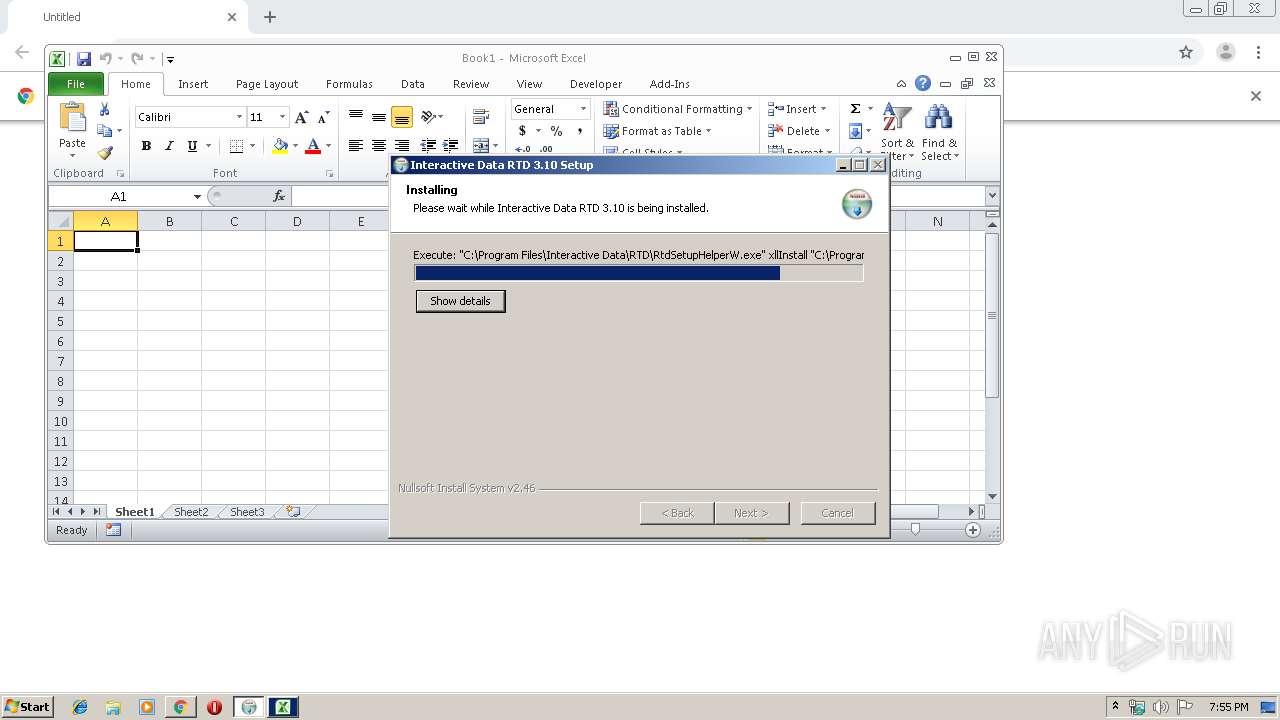
Task: Click the Fill Color paint bucket icon
Action: (280, 146)
